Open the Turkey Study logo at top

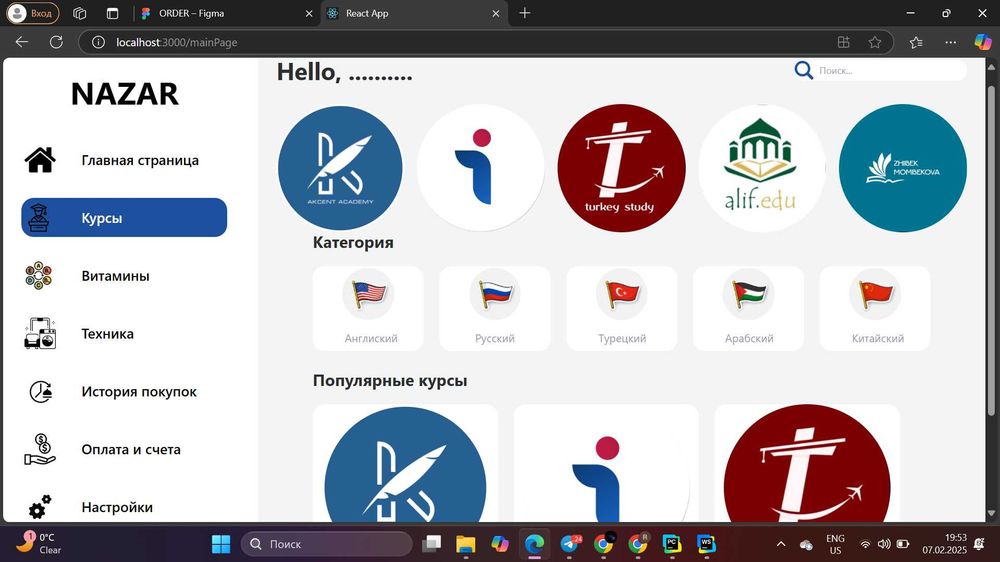(x=621, y=168)
